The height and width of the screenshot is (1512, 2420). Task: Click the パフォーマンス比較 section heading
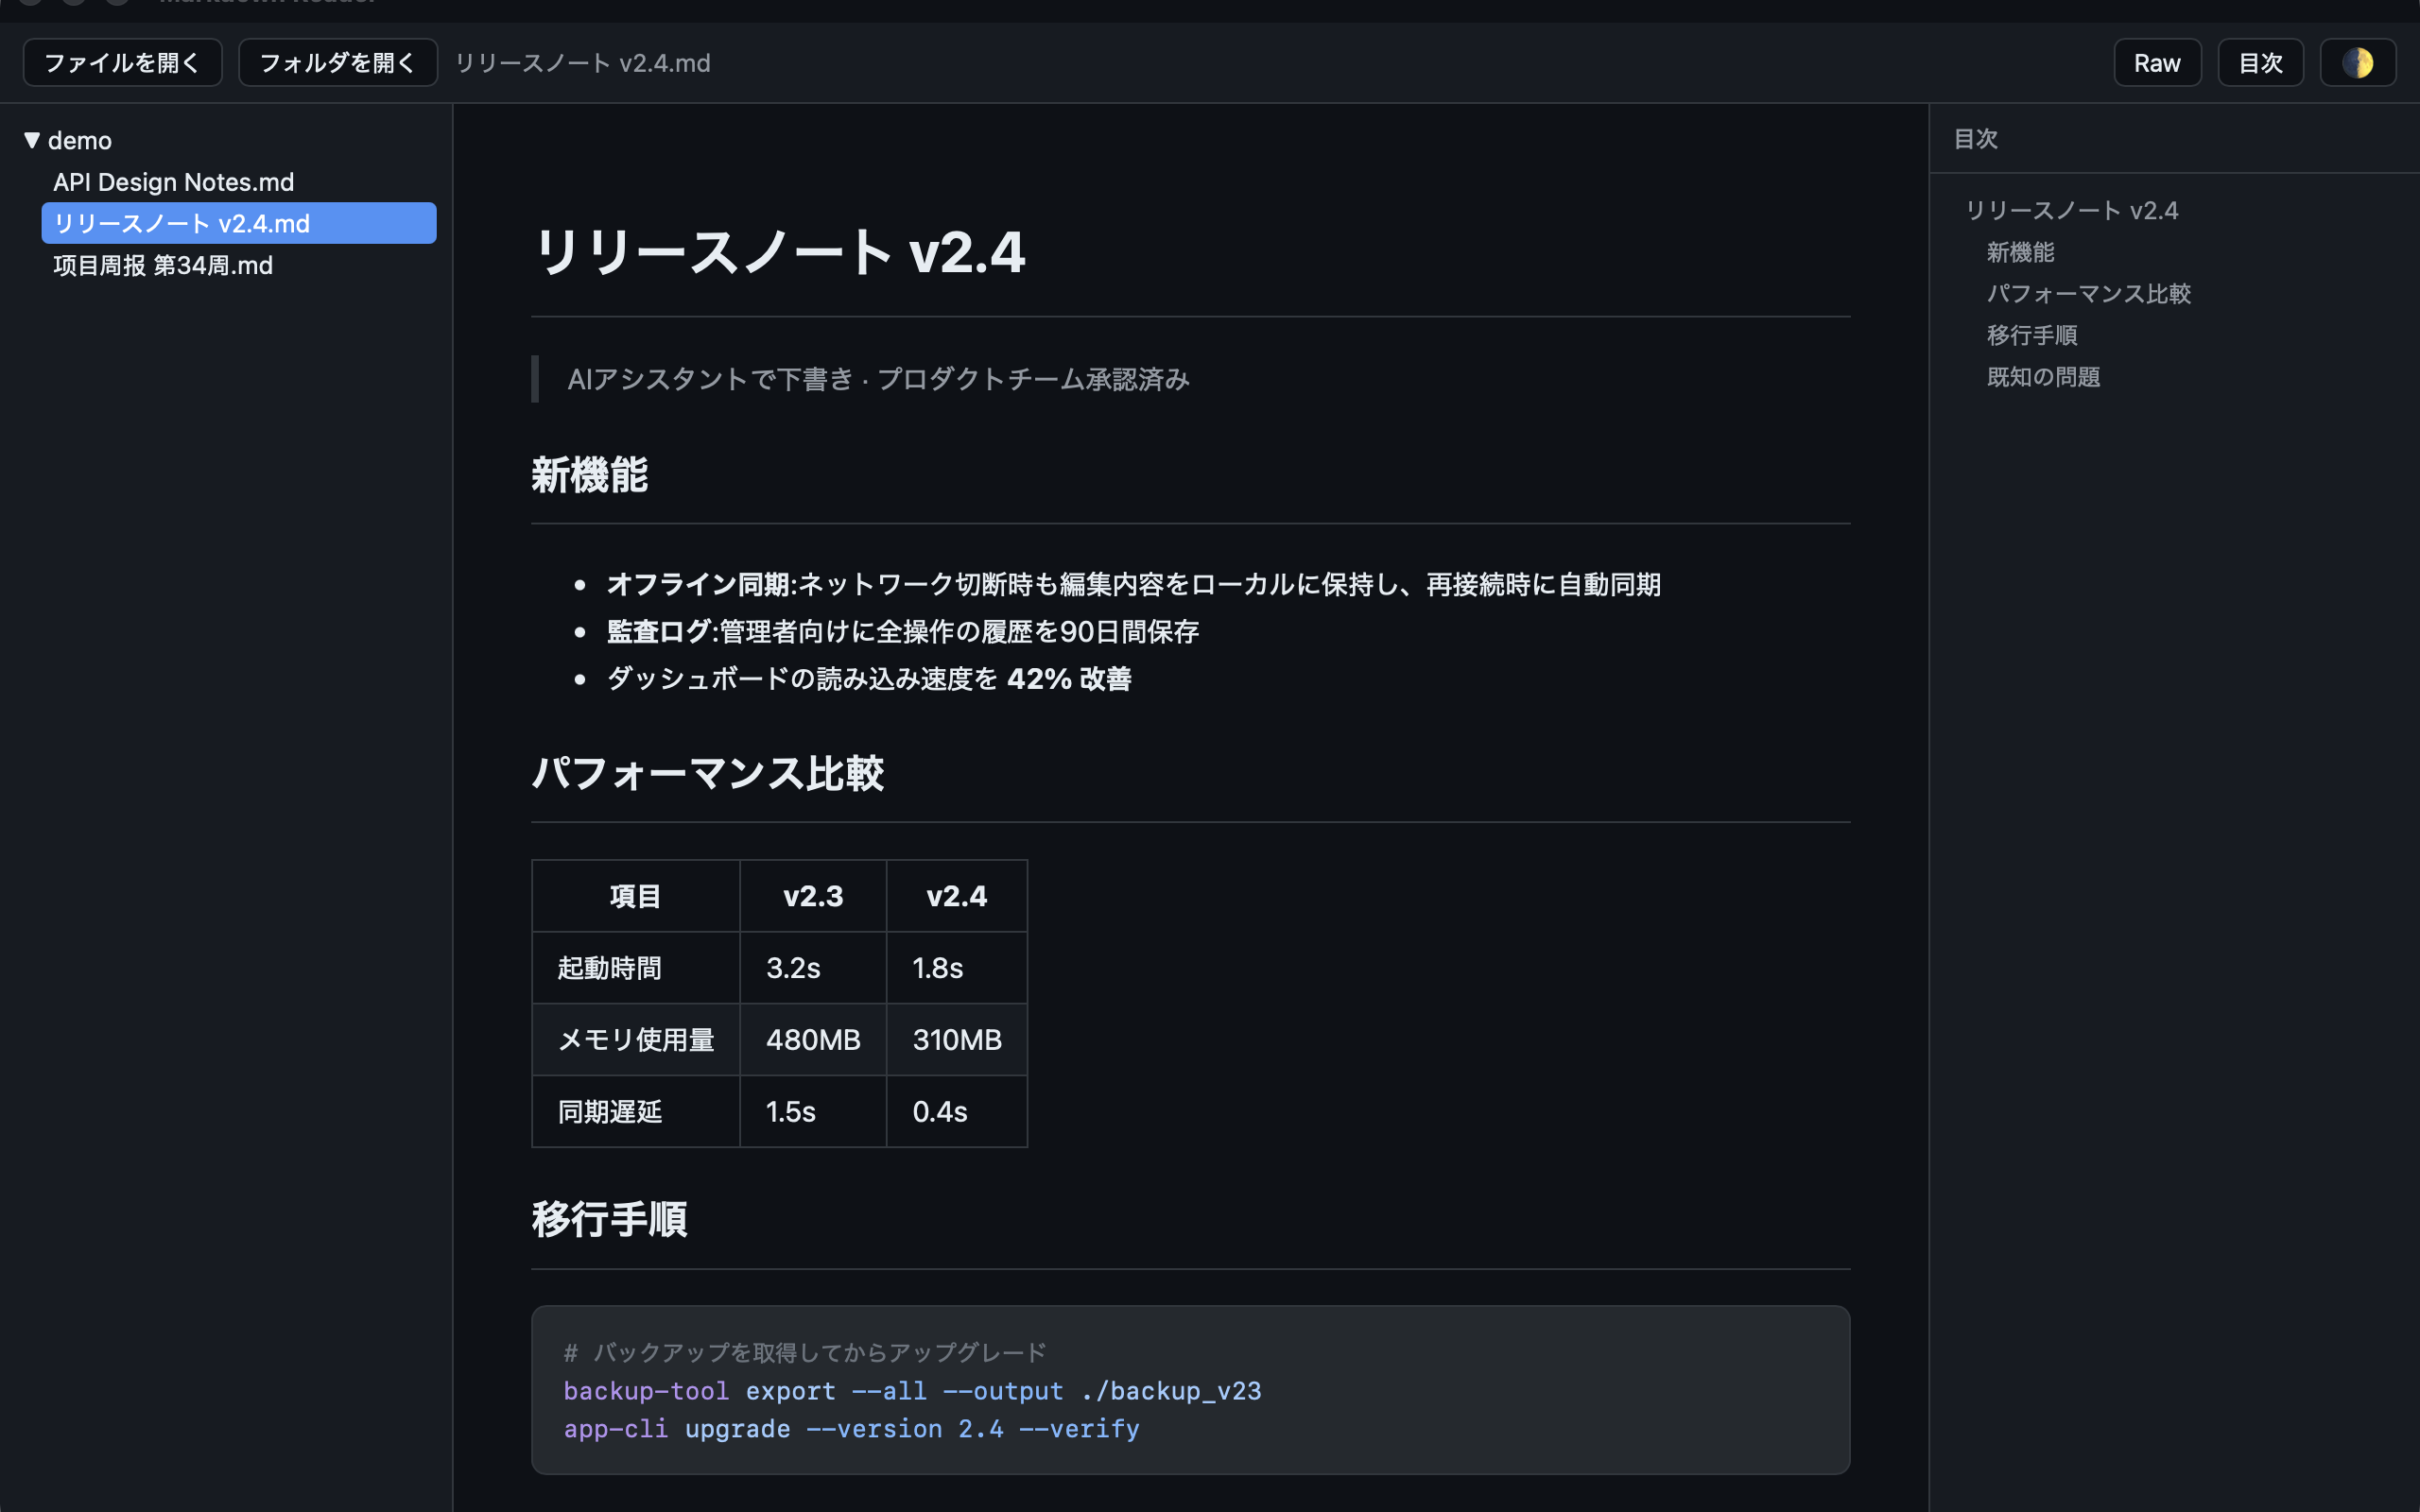tap(707, 773)
